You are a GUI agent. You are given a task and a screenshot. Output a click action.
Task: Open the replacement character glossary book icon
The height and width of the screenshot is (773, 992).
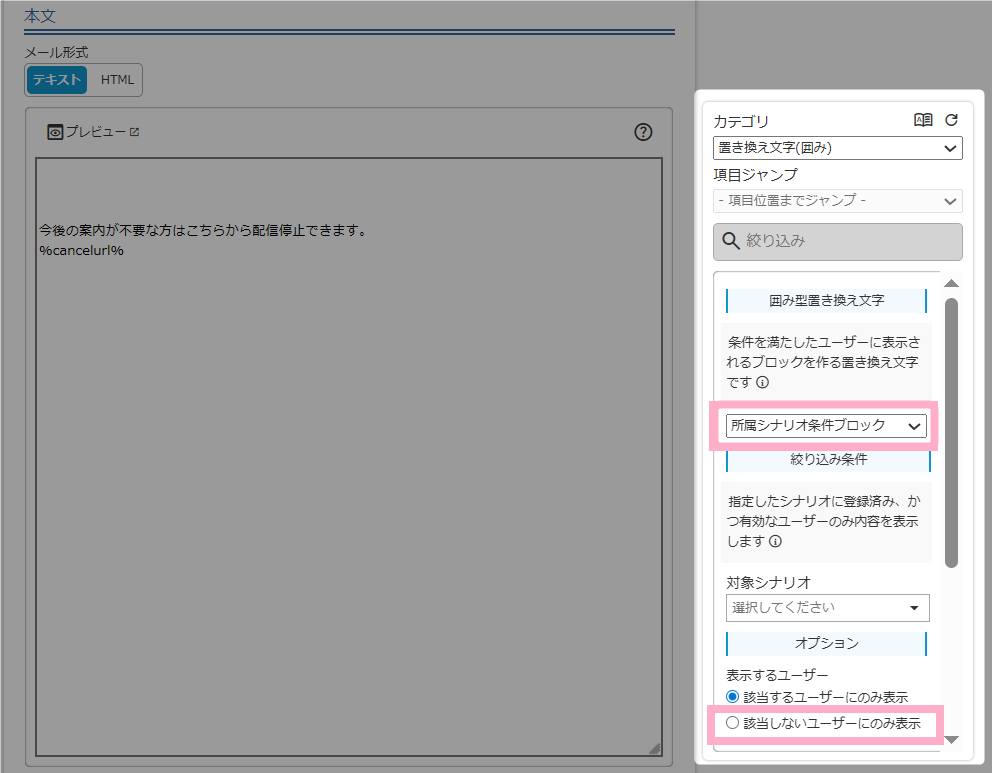click(x=923, y=119)
